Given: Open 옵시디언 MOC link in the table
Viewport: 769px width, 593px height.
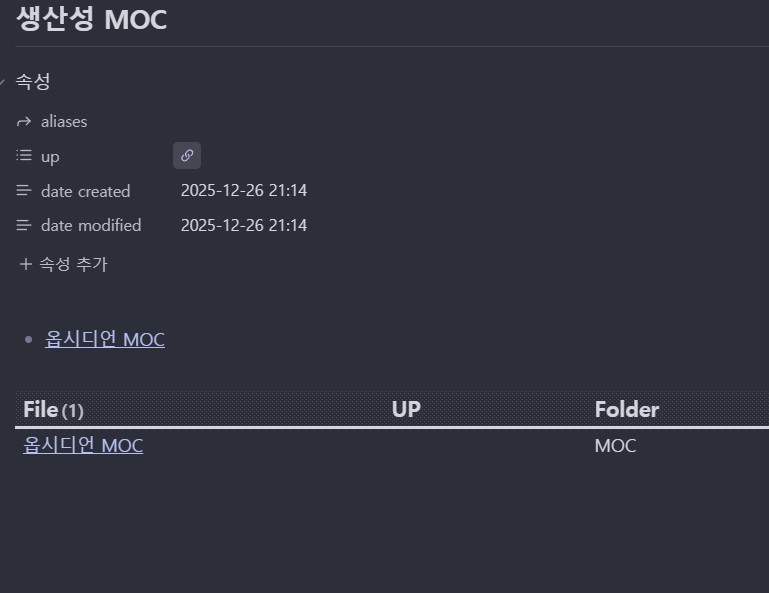Looking at the screenshot, I should [x=83, y=446].
